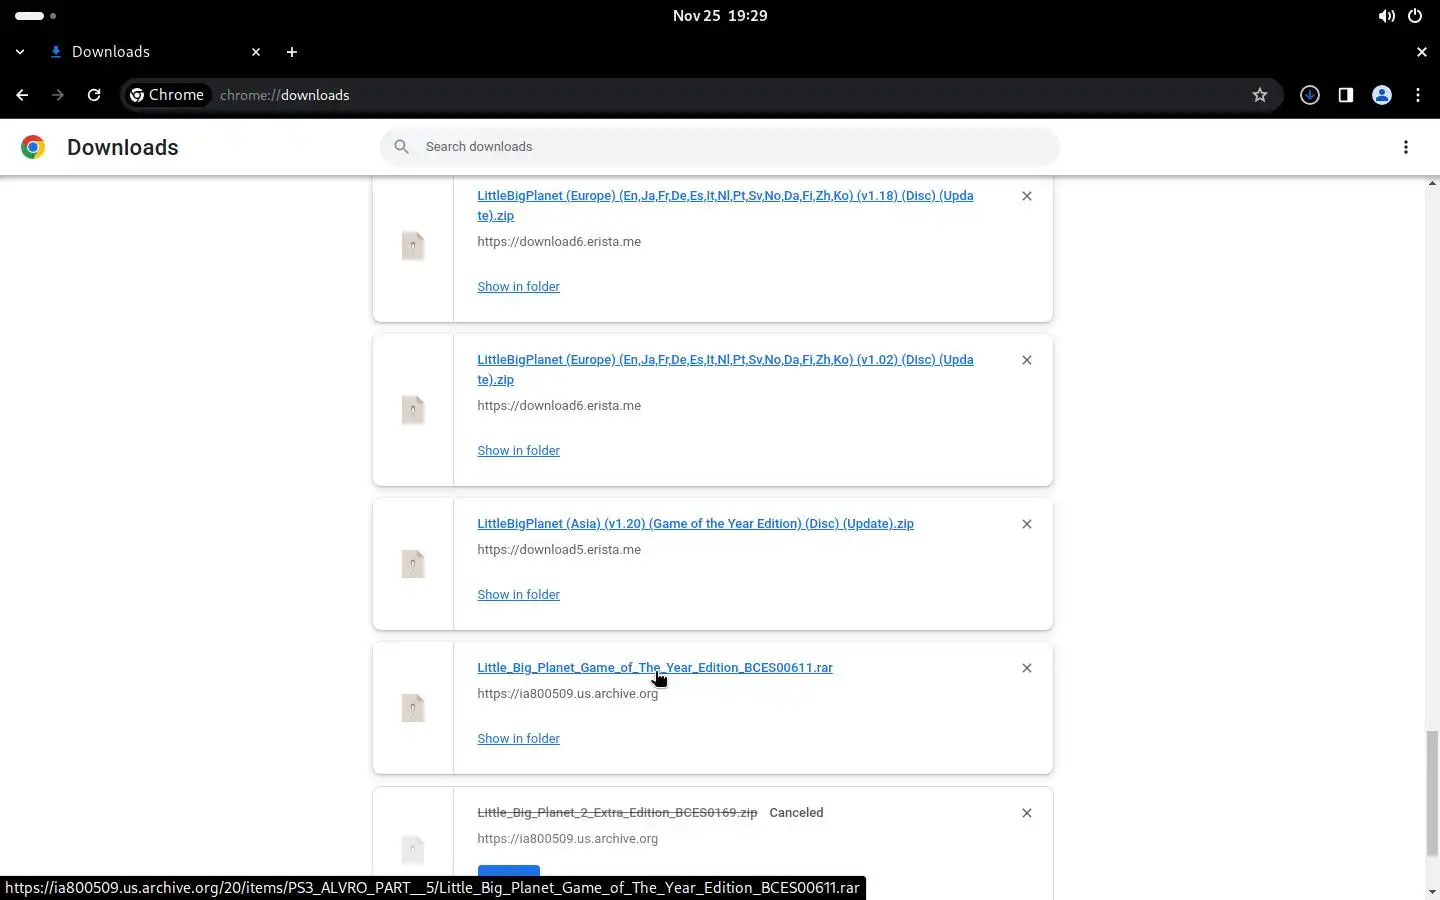Go back to previous page
Screen dimensions: 1440x900
[x=22, y=95]
